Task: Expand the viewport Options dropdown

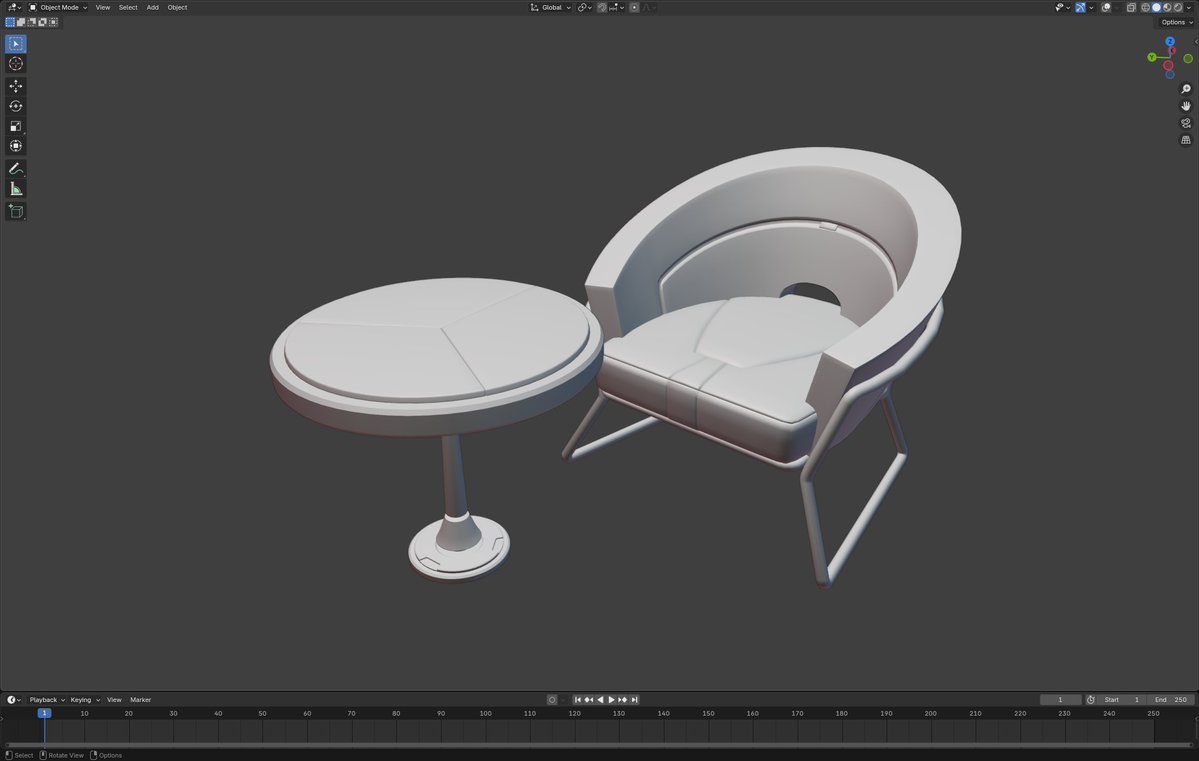Action: 1173,22
